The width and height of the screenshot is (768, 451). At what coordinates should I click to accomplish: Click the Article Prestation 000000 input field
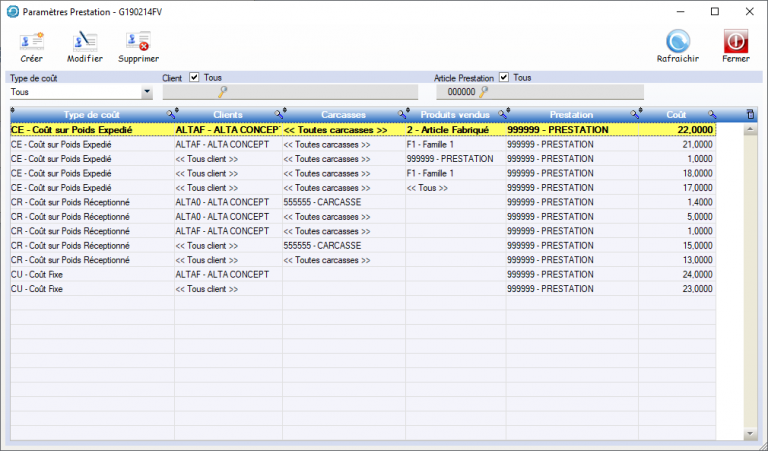tap(454, 93)
